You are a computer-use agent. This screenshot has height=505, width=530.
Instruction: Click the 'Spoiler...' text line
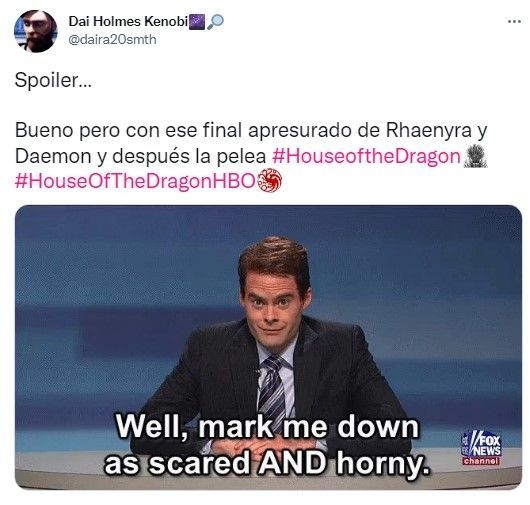53,80
